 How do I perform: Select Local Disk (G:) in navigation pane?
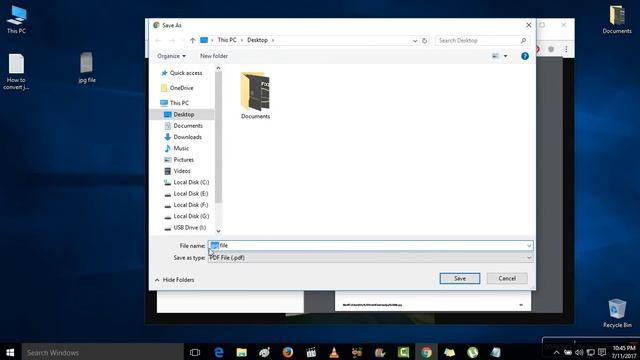(187, 216)
